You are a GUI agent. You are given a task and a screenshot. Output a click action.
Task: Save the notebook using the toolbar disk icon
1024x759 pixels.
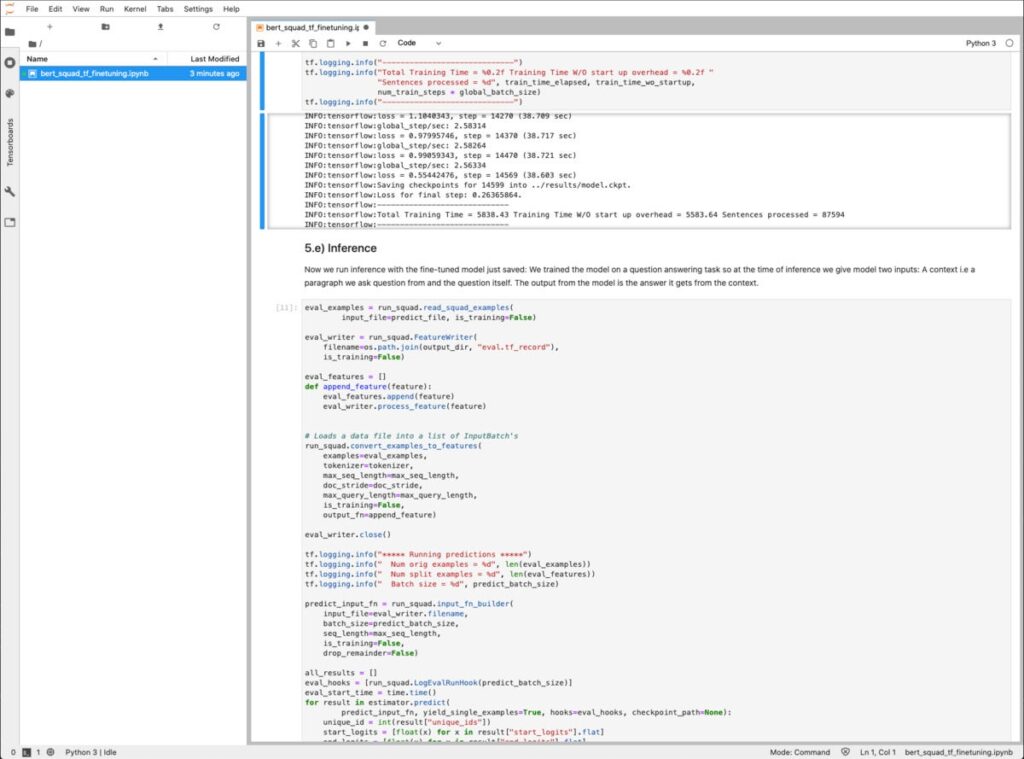click(x=261, y=44)
